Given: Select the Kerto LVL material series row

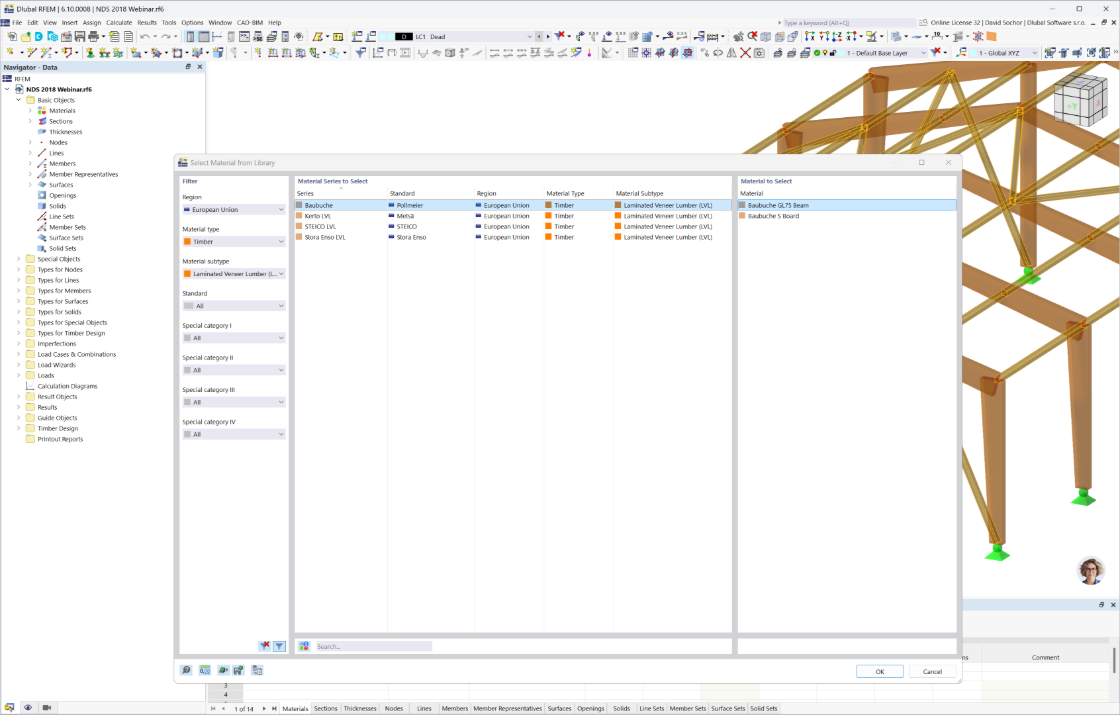Looking at the screenshot, I should pyautogui.click(x=514, y=216).
